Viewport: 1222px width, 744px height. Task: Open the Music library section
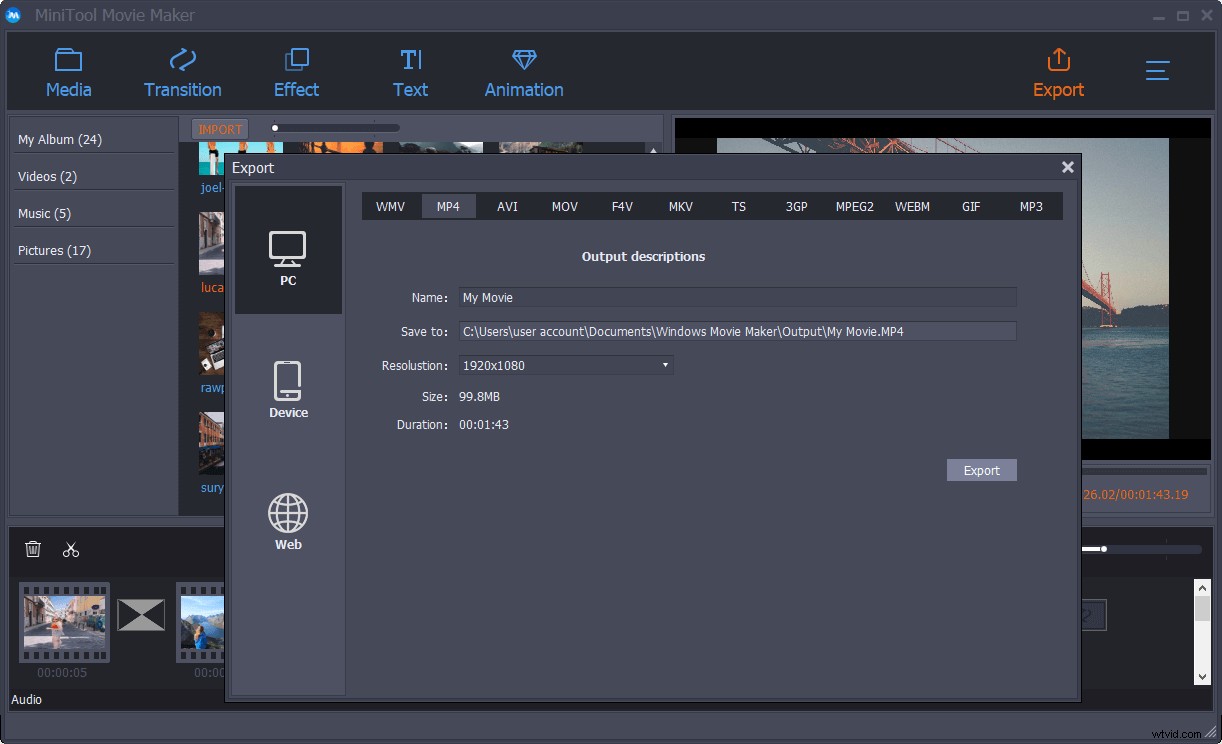(x=44, y=213)
